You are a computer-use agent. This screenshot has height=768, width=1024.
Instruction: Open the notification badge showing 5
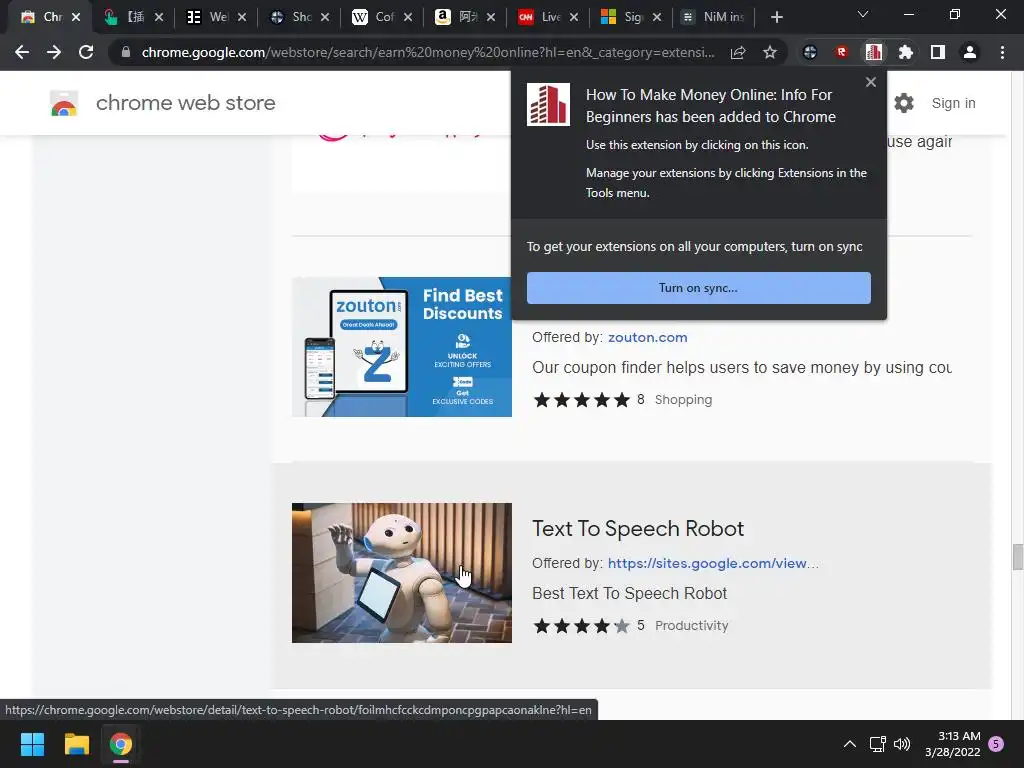996,744
